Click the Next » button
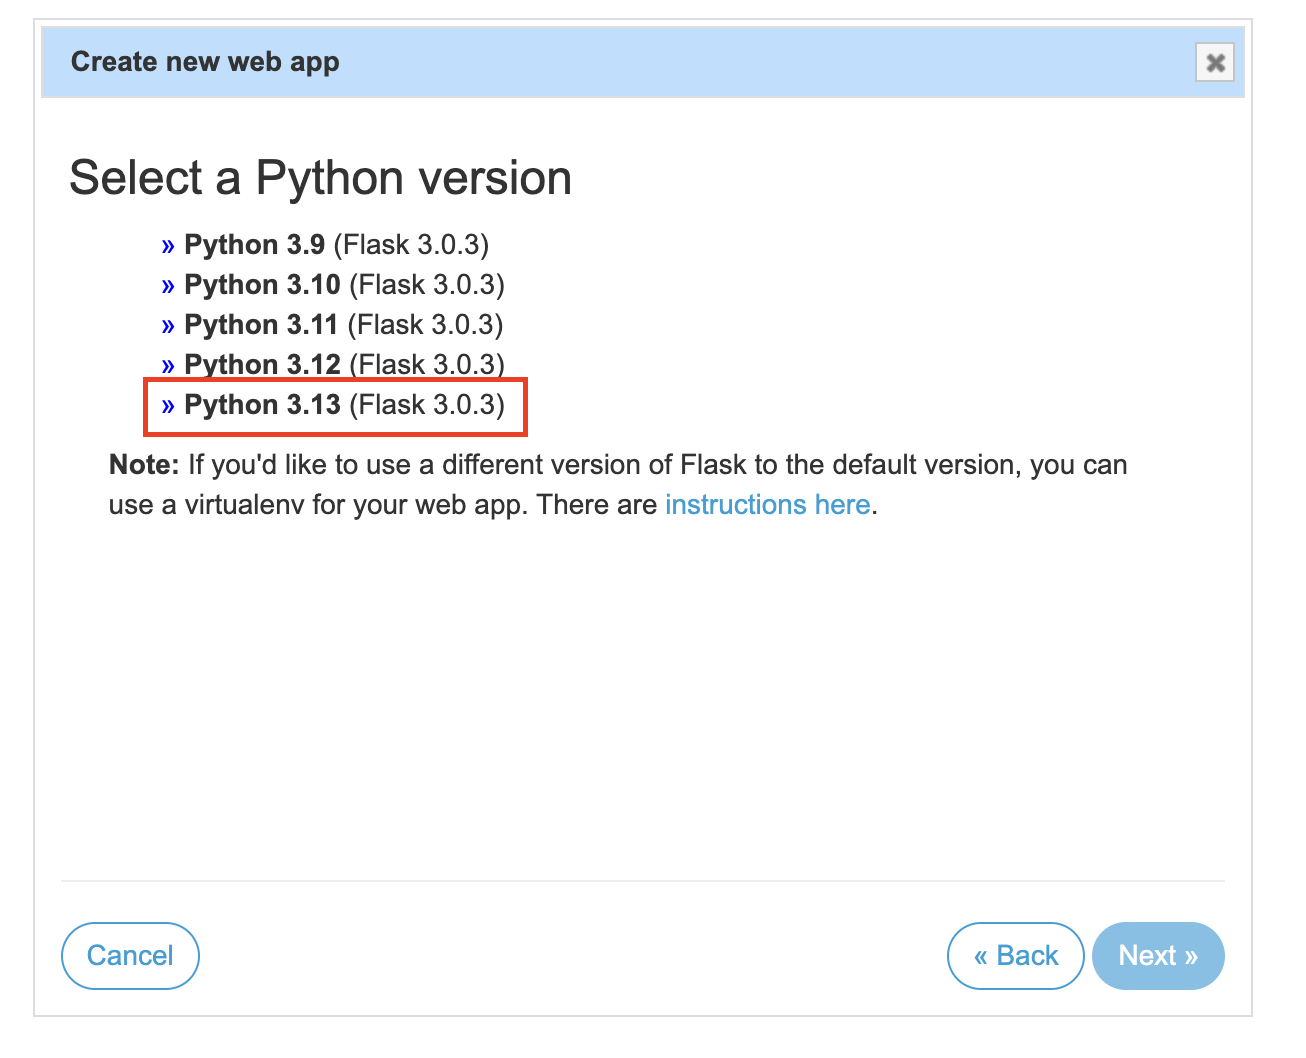The height and width of the screenshot is (1058, 1306). (1158, 956)
